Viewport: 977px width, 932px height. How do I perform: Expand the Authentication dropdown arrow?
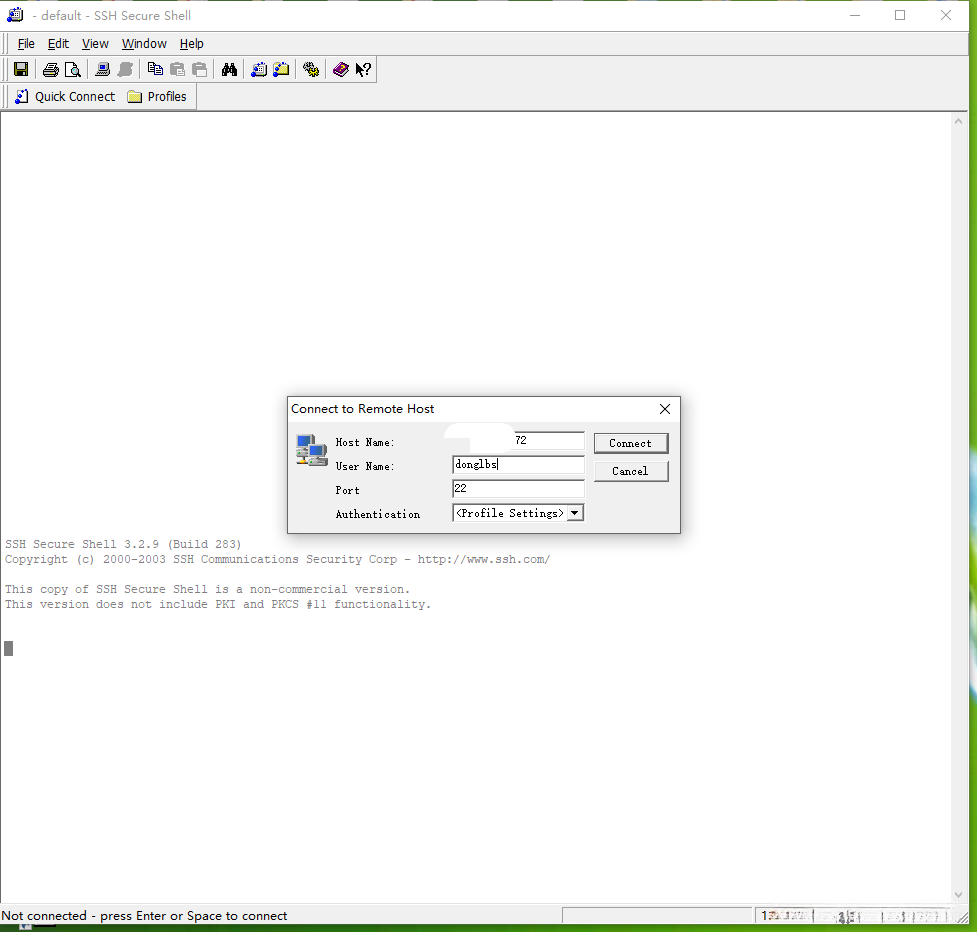click(575, 513)
